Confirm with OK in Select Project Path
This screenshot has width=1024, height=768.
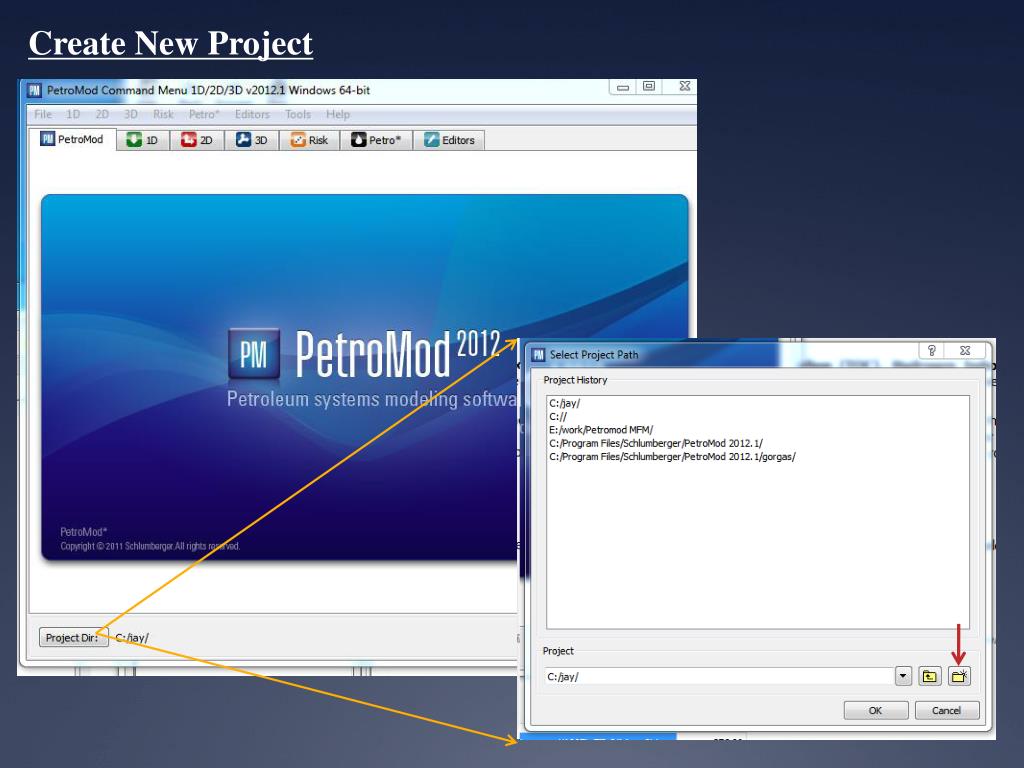tap(876, 711)
